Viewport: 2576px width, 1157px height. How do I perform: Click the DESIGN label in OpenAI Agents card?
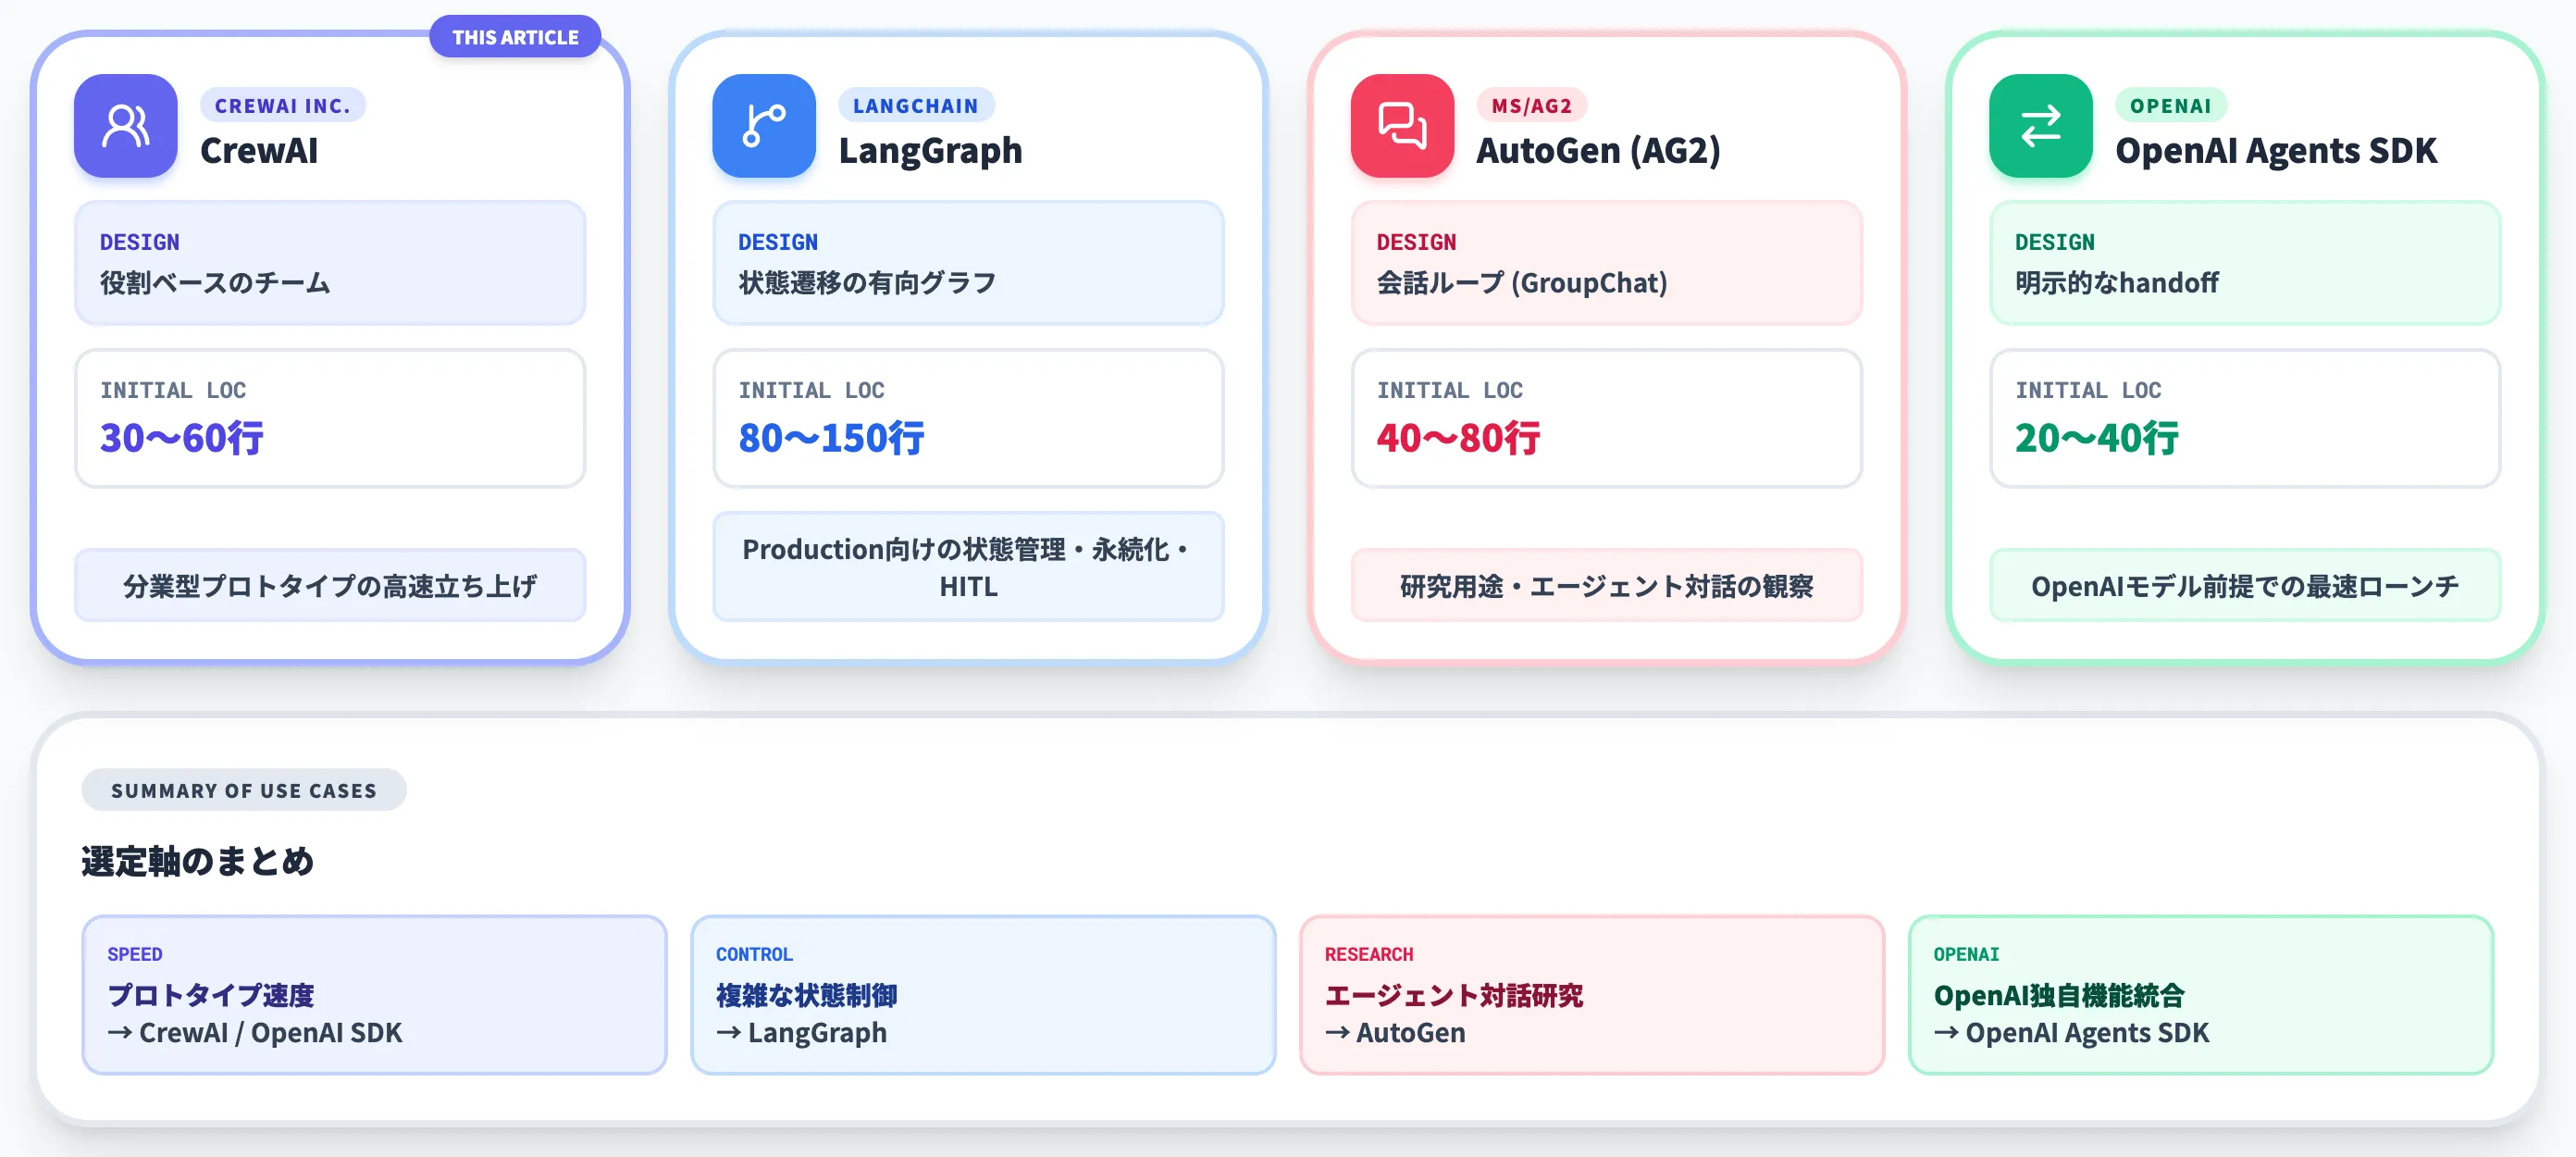(2055, 242)
